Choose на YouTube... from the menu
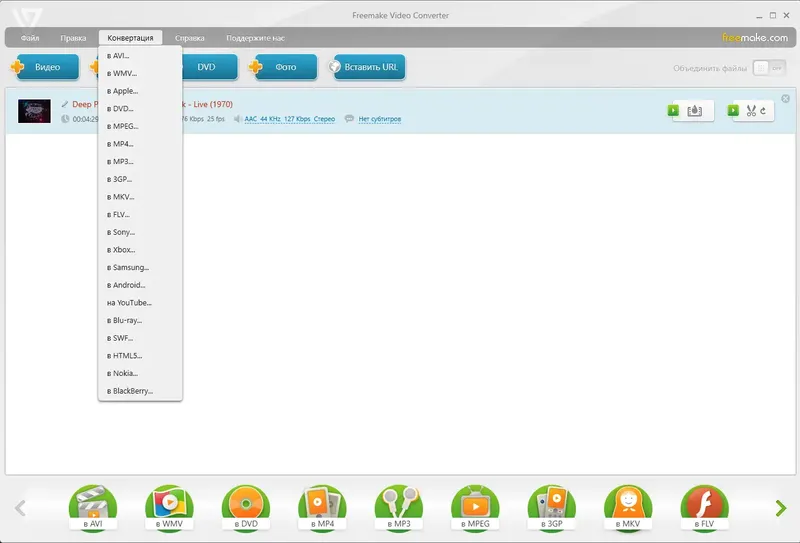Viewport: 800px width, 543px height. coord(140,303)
